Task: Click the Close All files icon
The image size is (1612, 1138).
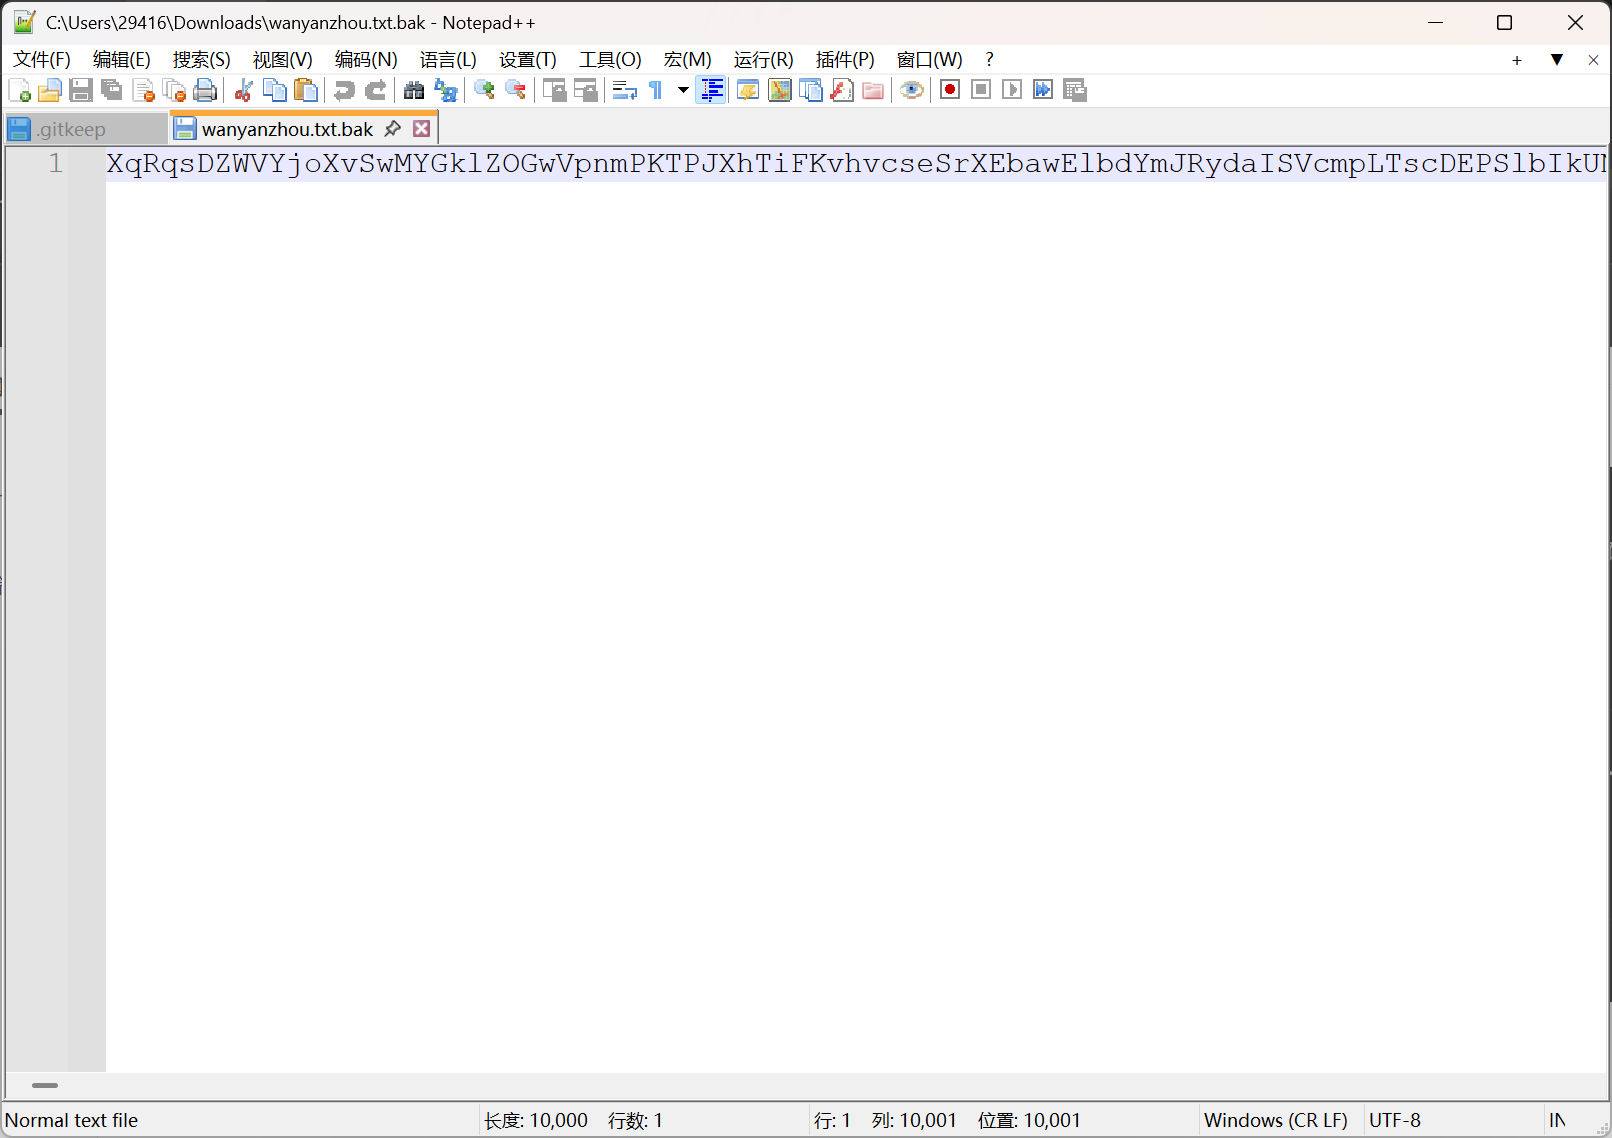Action: click(x=174, y=91)
